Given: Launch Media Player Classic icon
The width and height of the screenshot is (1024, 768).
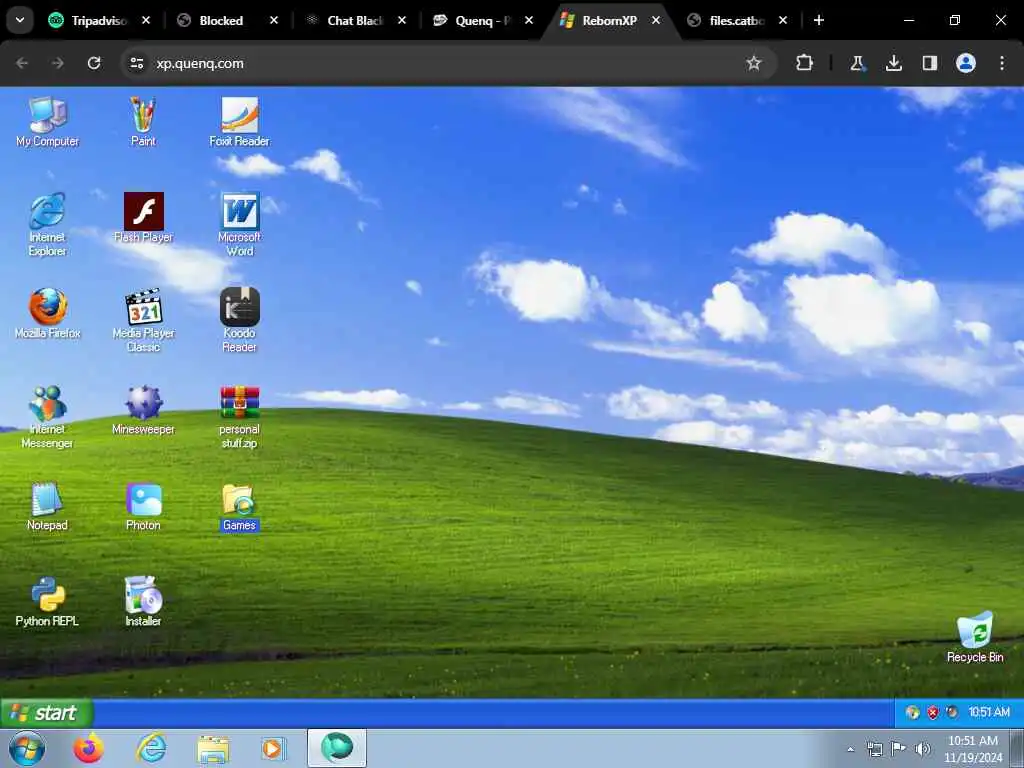Looking at the screenshot, I should pyautogui.click(x=143, y=320).
